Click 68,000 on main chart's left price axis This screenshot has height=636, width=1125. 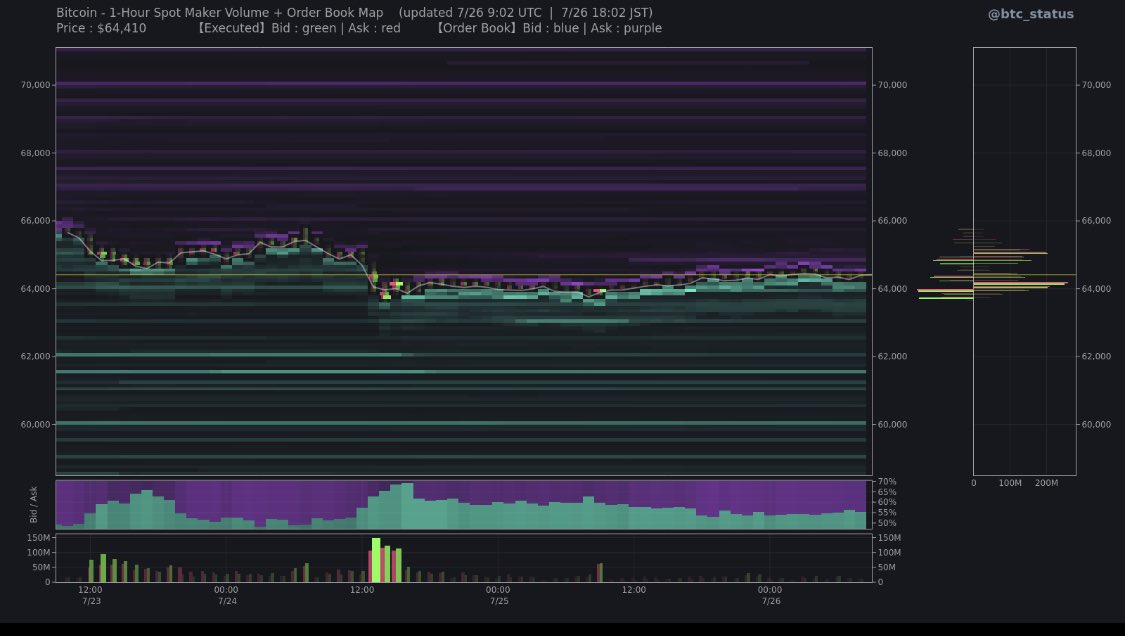[35, 153]
